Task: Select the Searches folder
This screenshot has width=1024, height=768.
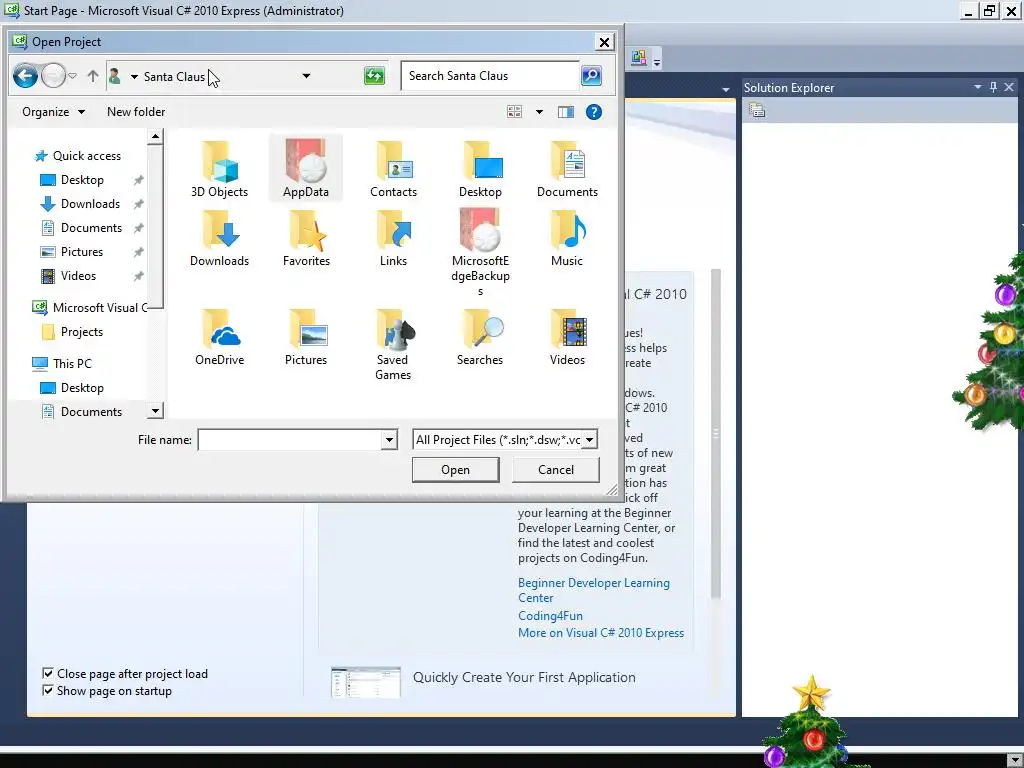Action: click(x=480, y=337)
